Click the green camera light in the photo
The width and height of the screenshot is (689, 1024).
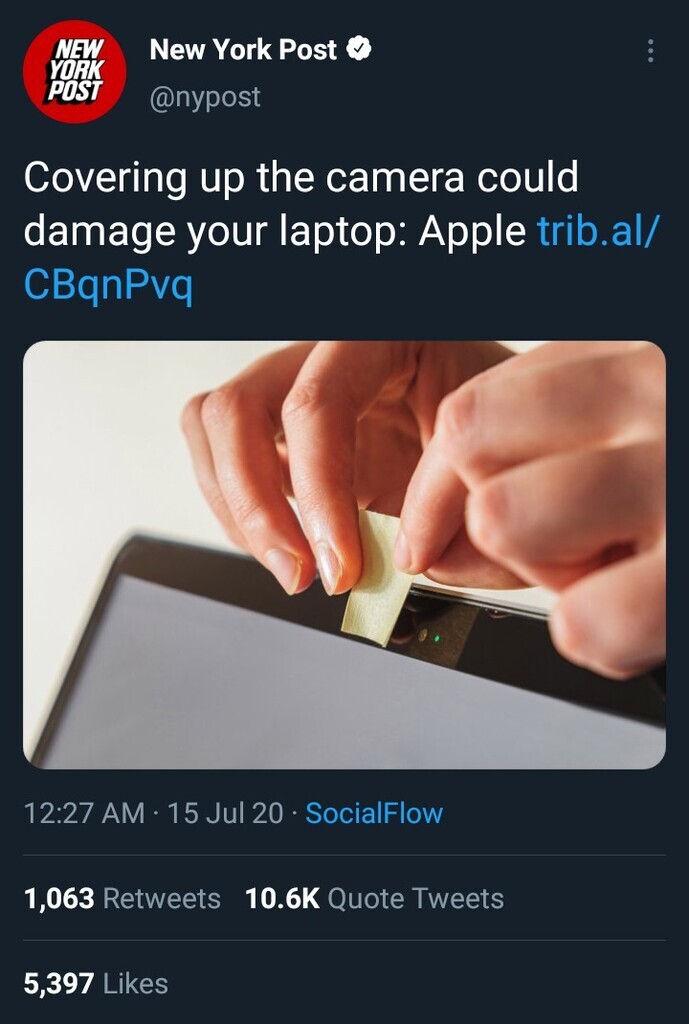coord(437,635)
